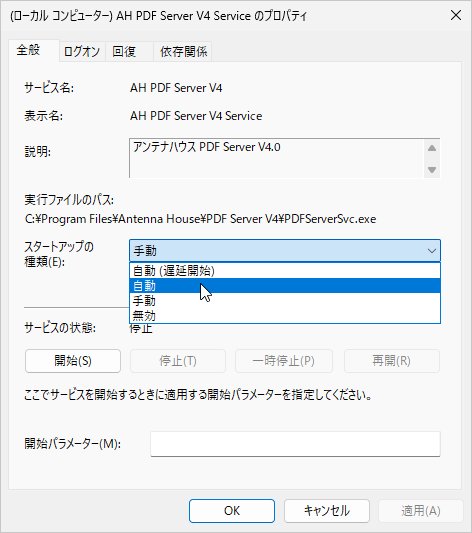Viewport: 472px width, 533px height.
Task: Click display name AH PDF Server V4 Service
Action: pos(196,116)
